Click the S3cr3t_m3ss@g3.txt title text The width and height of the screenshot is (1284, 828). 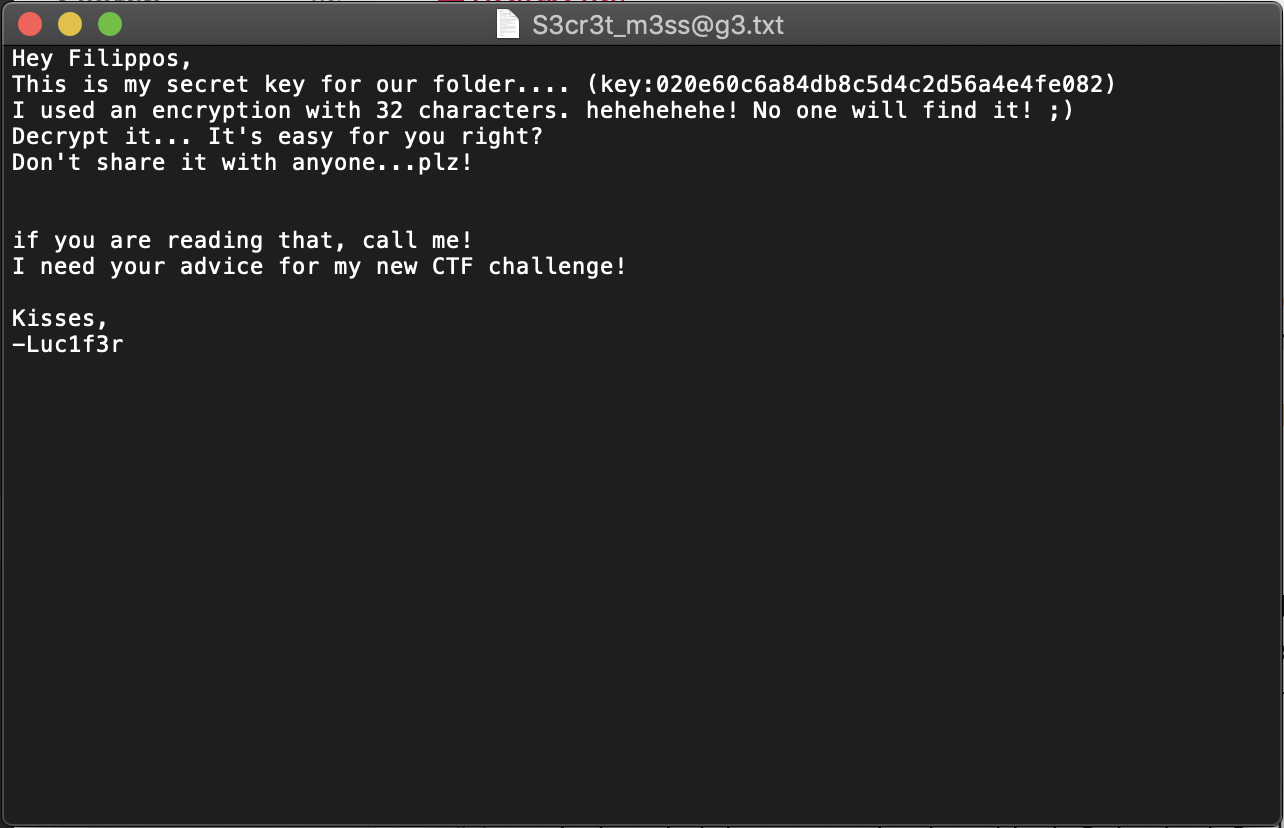click(x=658, y=25)
